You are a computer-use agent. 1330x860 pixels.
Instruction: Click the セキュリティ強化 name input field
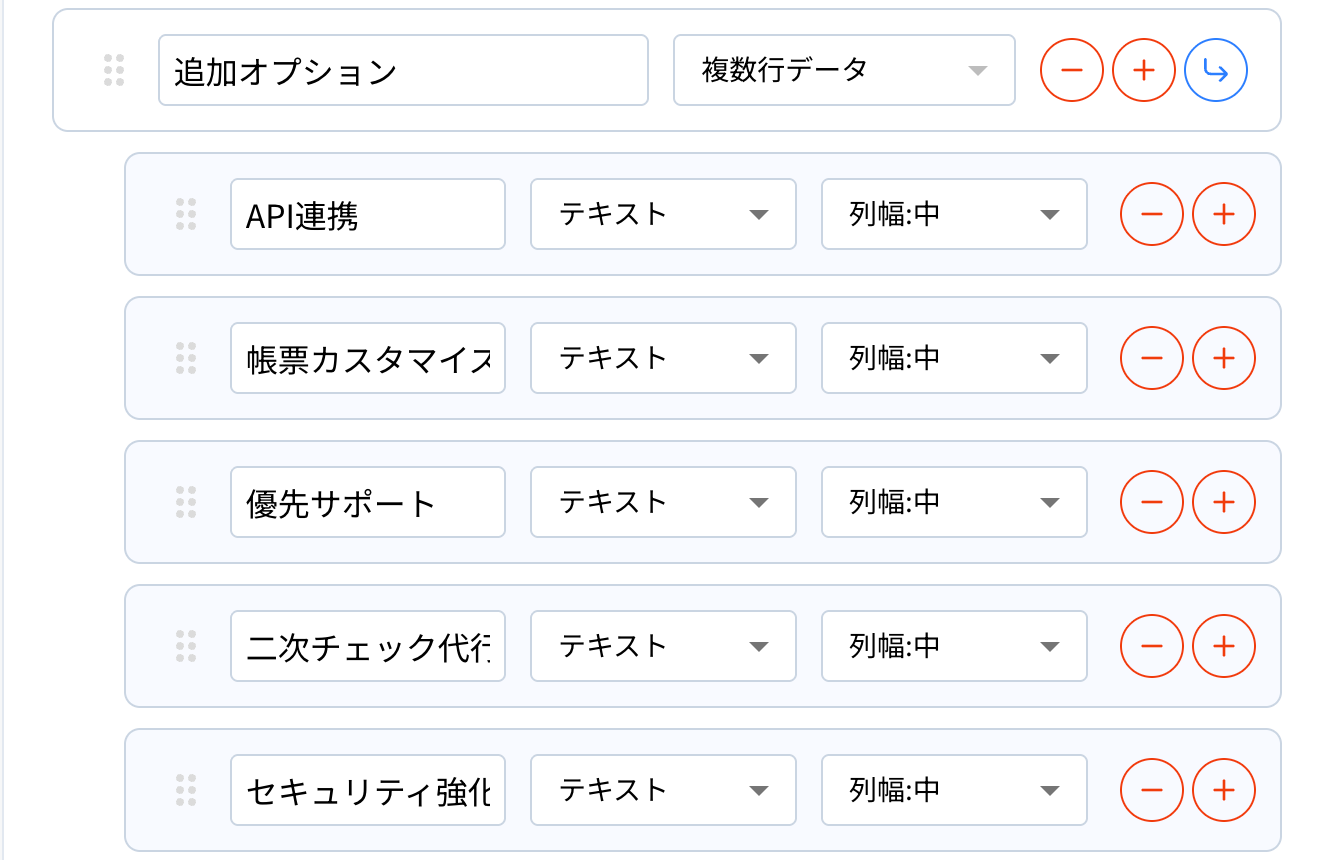pos(367,790)
